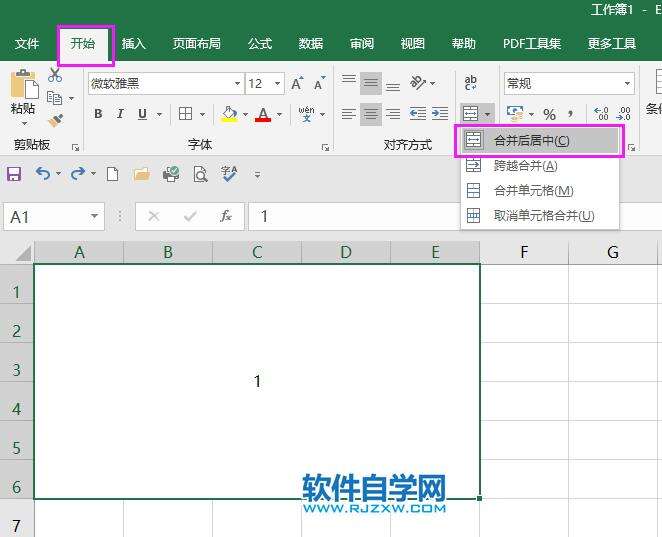Viewport: 662px width, 537px height.
Task: Align text to the right
Action: [393, 114]
